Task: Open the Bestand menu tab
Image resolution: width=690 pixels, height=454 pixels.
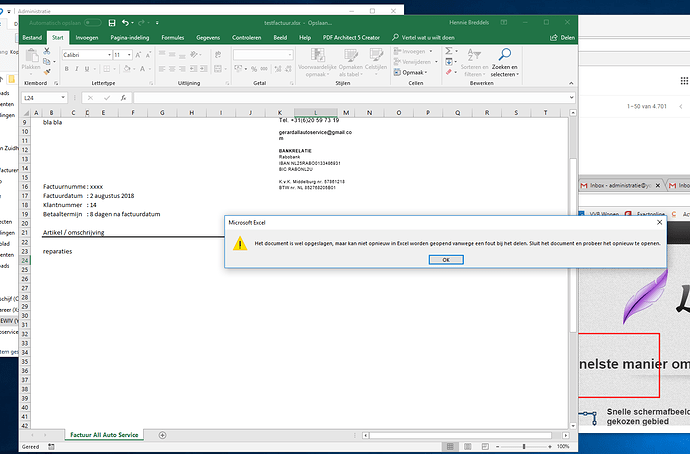Action: pos(32,37)
